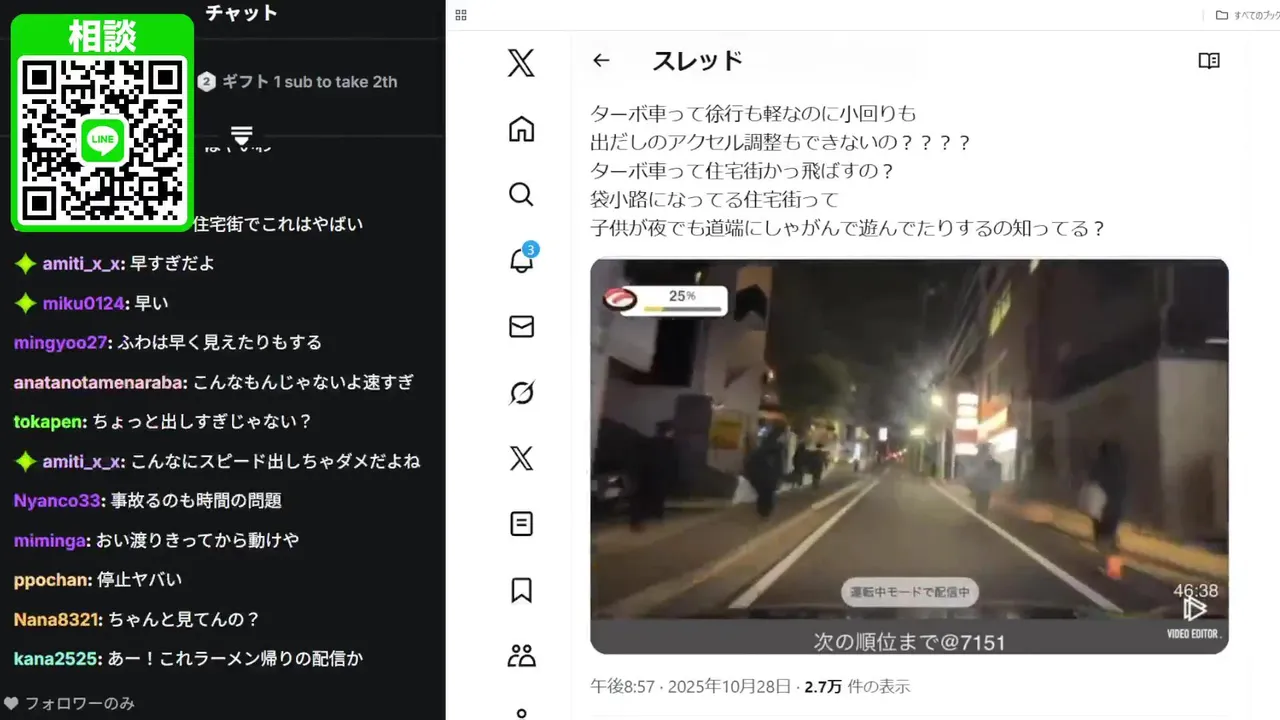1280x720 pixels.
Task: Click subscriber badge beside miku0124
Action: (25, 303)
